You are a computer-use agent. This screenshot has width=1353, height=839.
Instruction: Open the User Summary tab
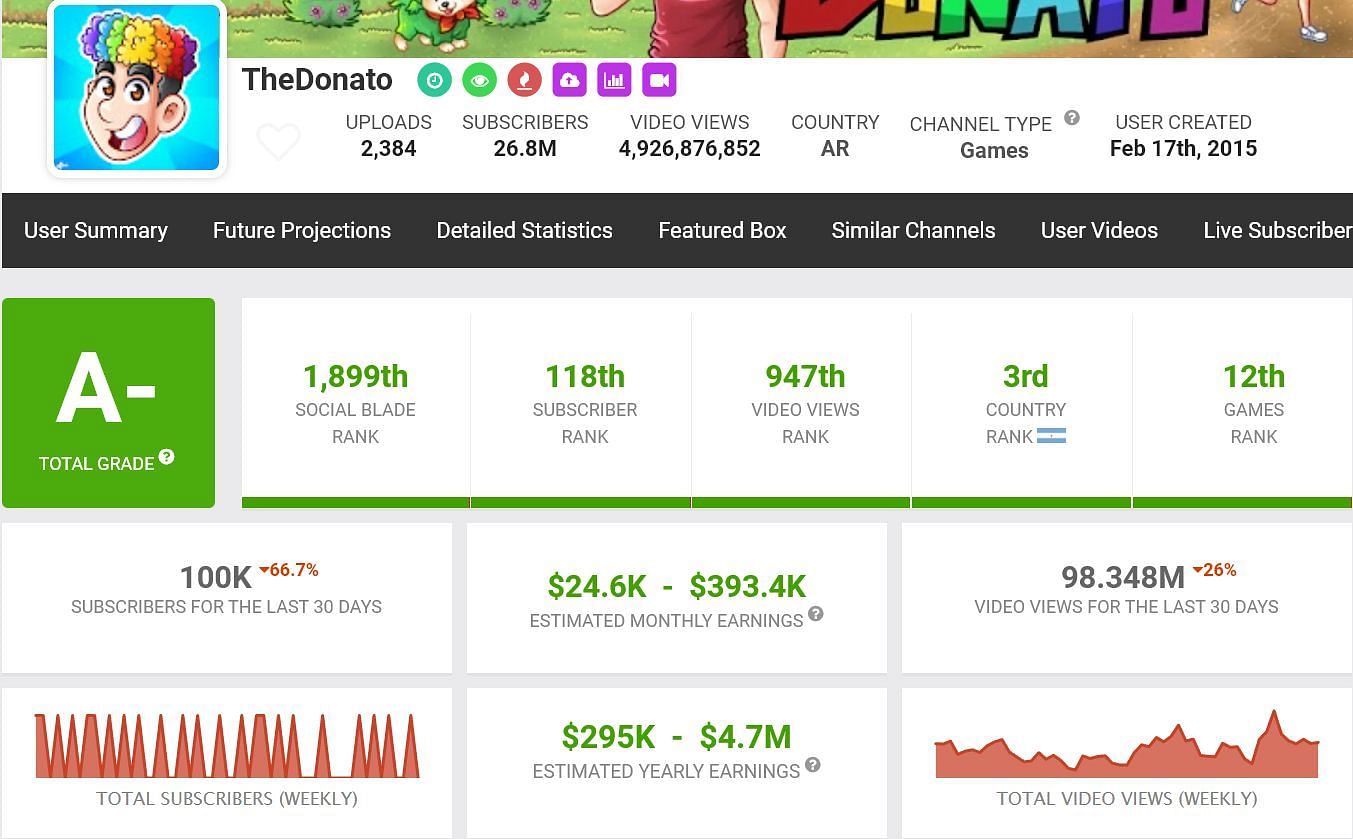pyautogui.click(x=96, y=230)
